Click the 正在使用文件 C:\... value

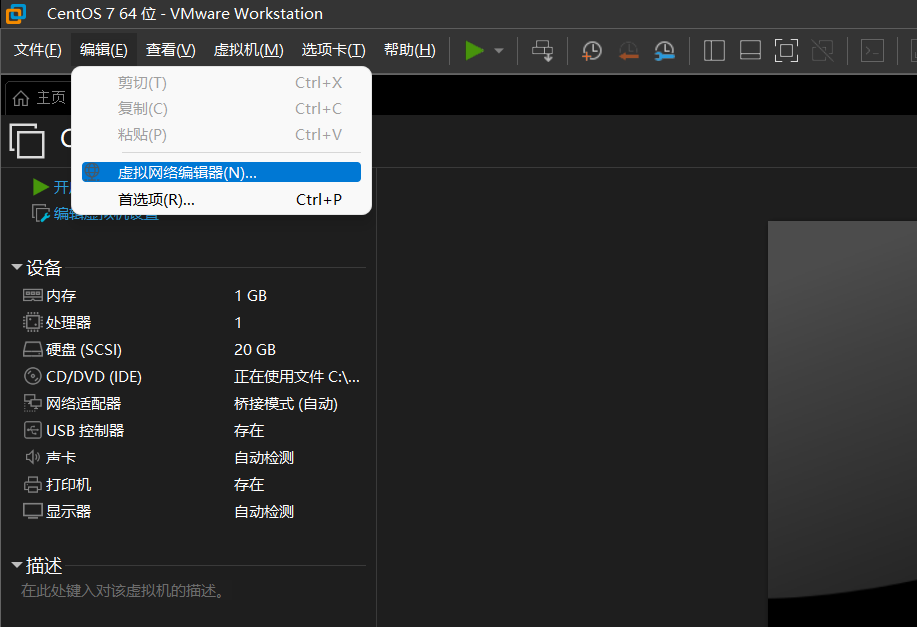[x=297, y=377]
